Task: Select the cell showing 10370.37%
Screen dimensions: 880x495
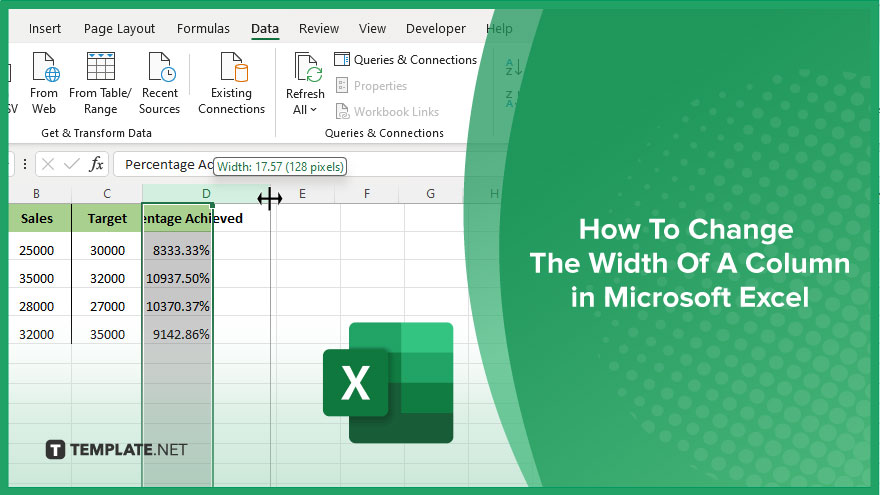Action: click(x=177, y=306)
